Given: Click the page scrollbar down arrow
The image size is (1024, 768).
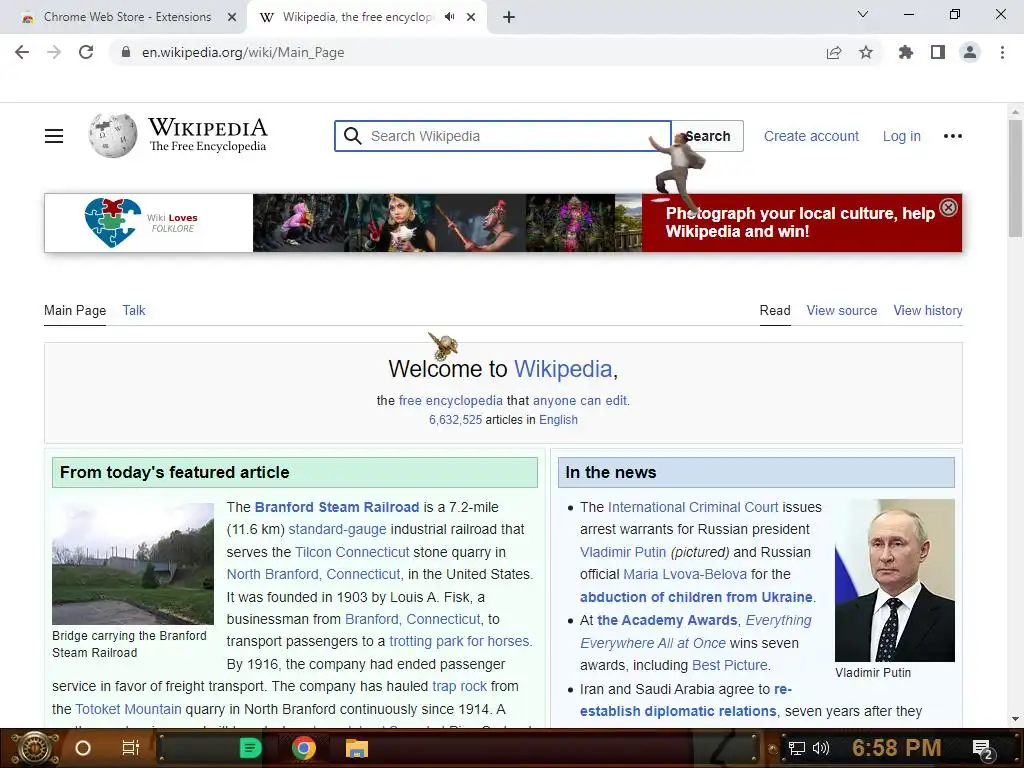Looking at the screenshot, I should coord(1016,719).
